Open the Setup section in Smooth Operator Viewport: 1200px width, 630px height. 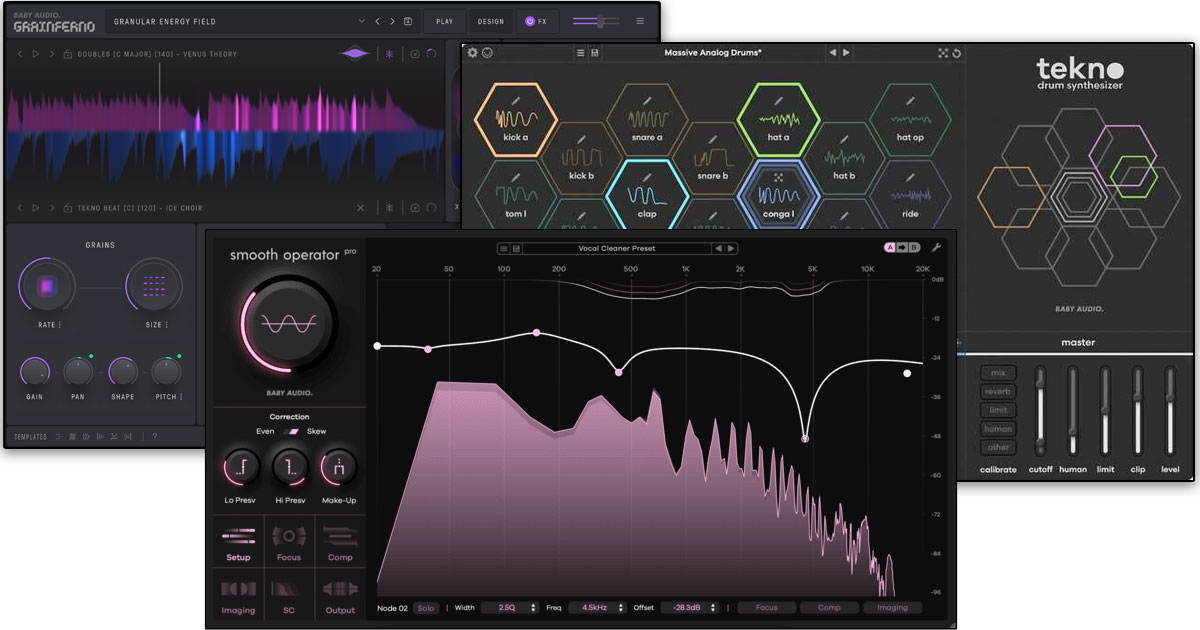click(238, 543)
